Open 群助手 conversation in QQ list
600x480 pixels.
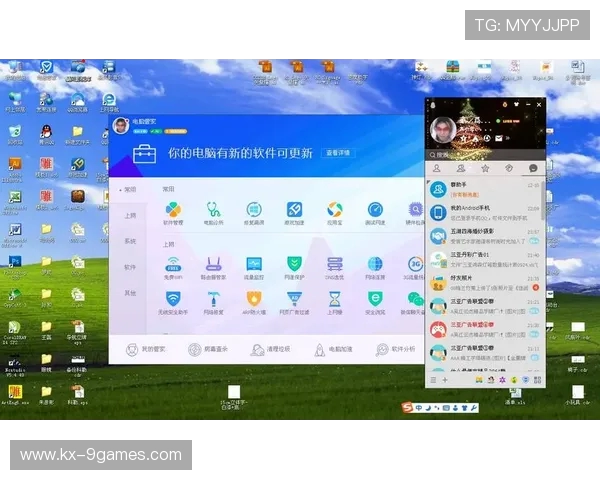484,189
